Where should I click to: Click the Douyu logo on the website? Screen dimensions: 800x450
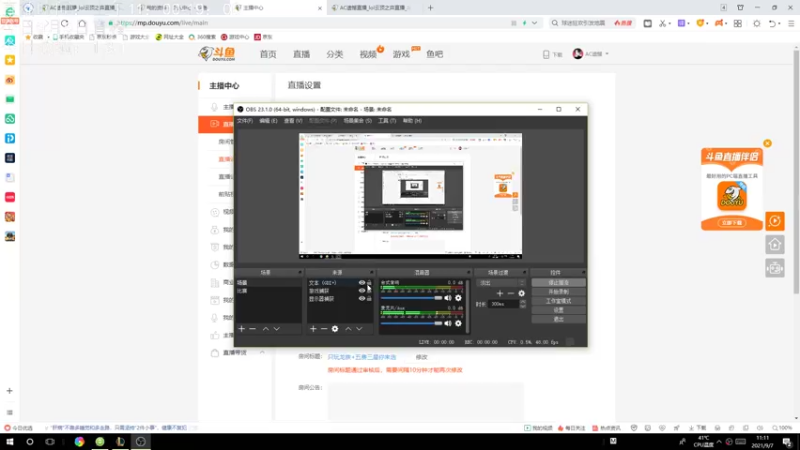point(217,54)
